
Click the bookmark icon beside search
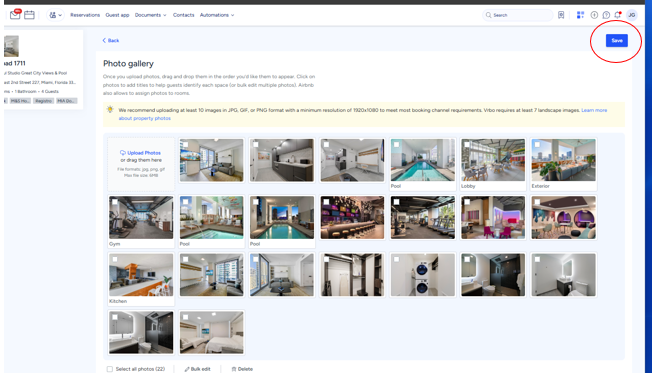[x=561, y=15]
